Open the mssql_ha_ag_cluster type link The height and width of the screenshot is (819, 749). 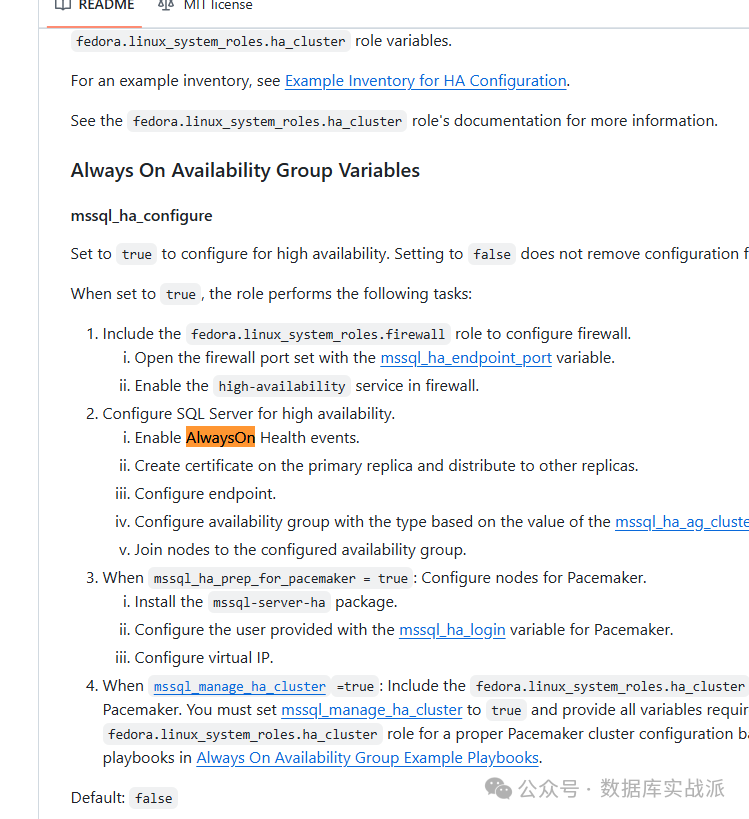pyautogui.click(x=681, y=521)
